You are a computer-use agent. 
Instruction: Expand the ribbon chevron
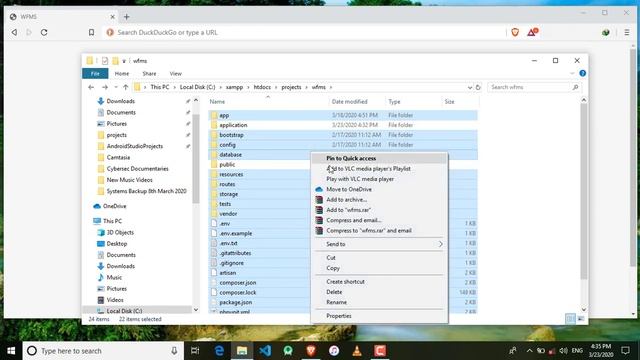click(x=572, y=73)
